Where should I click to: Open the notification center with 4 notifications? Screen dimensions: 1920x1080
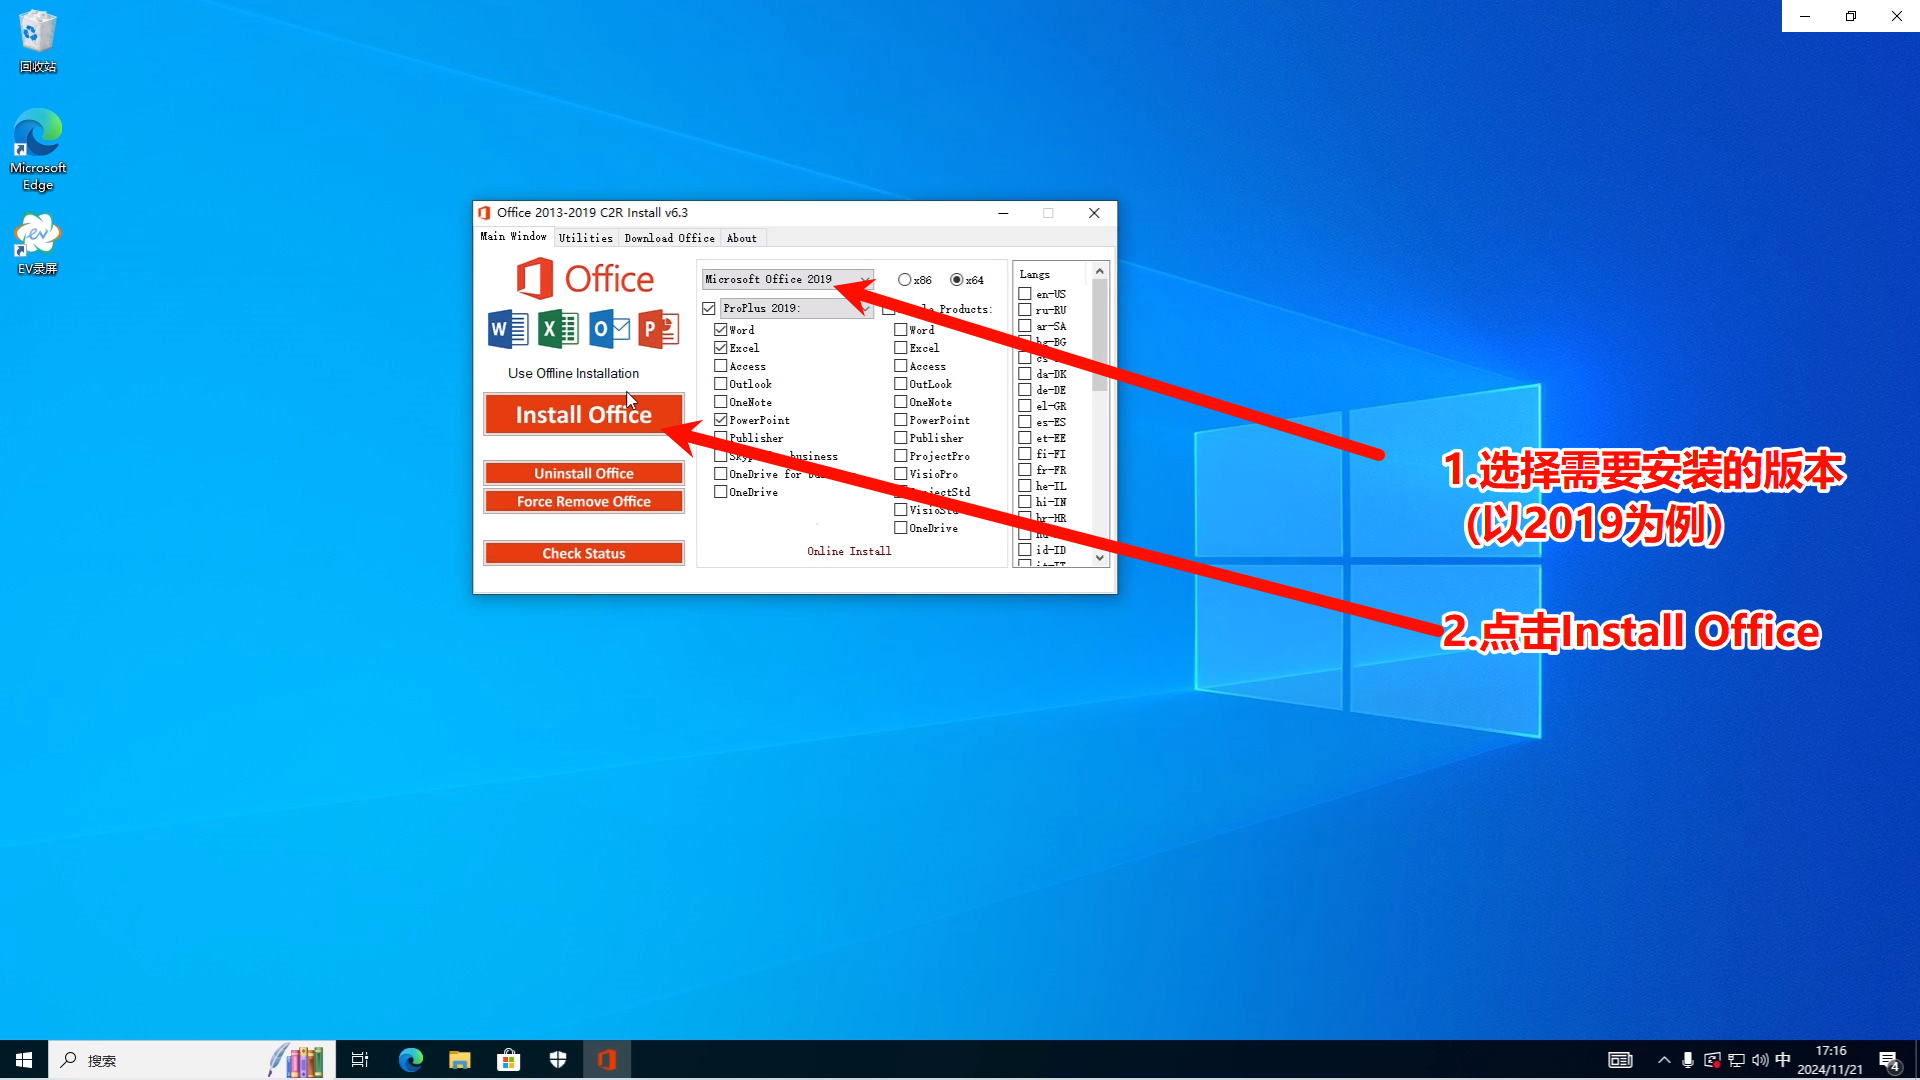1889,1061
